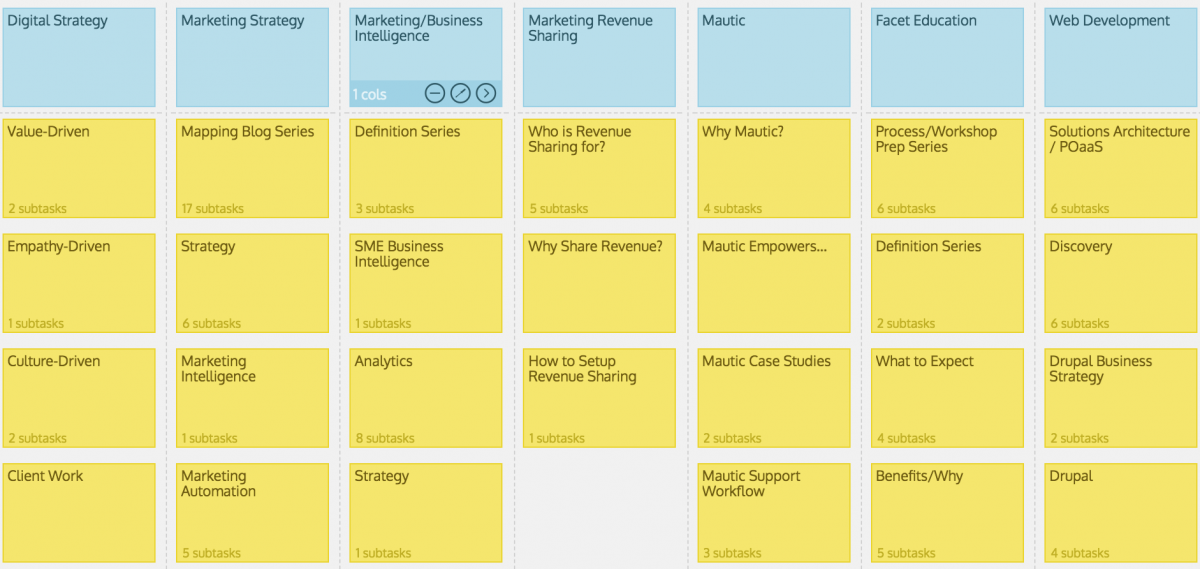This screenshot has height=569, width=1200.
Task: Select the Digital Strategy column header
Action: tap(79, 57)
